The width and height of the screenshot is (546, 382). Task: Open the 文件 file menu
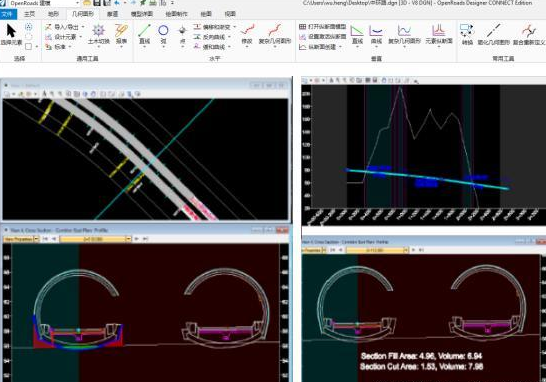[7, 14]
